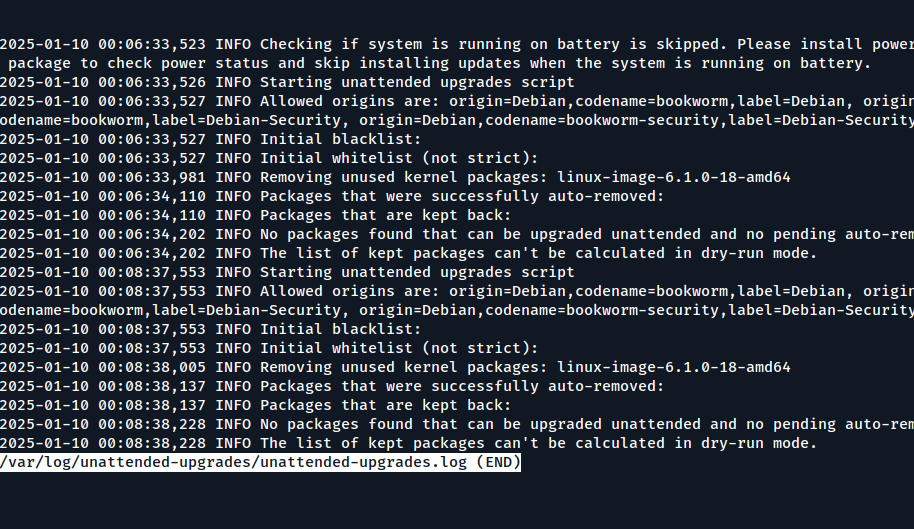Click the 00:06:34,202 dry-run mode line
The width and height of the screenshot is (914, 529).
pos(409,253)
